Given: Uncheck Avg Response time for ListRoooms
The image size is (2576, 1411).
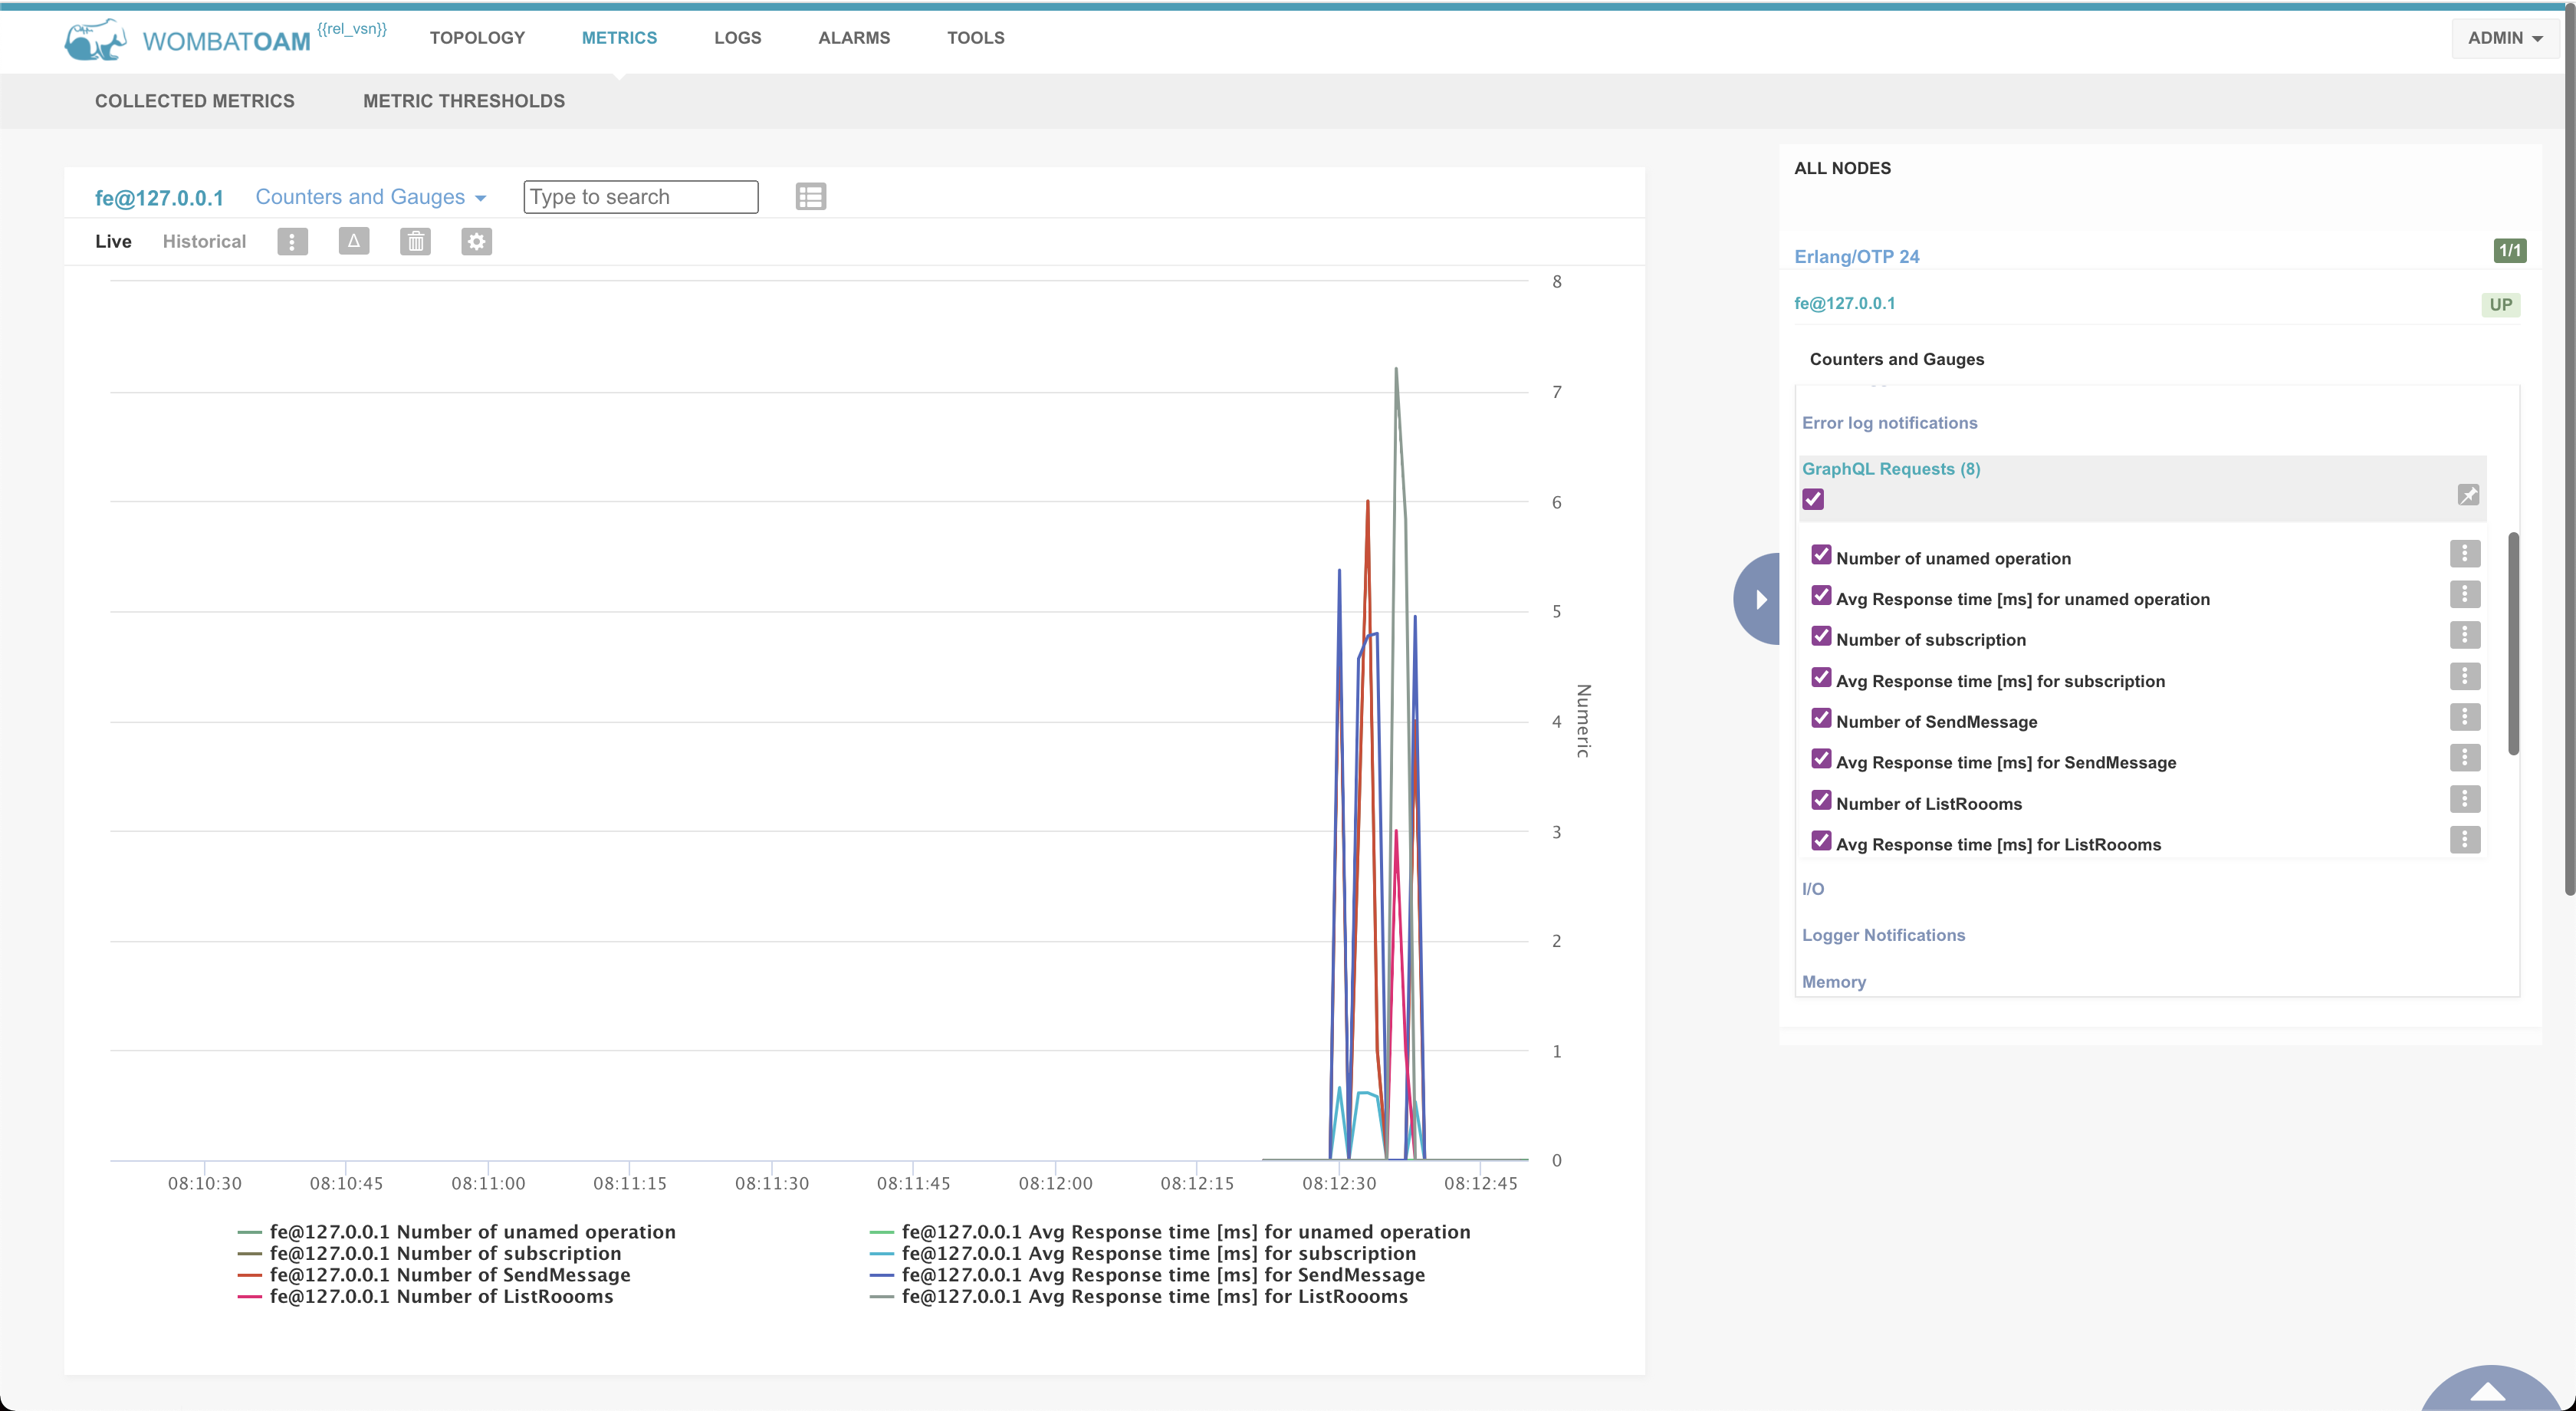Looking at the screenshot, I should pyautogui.click(x=1821, y=840).
